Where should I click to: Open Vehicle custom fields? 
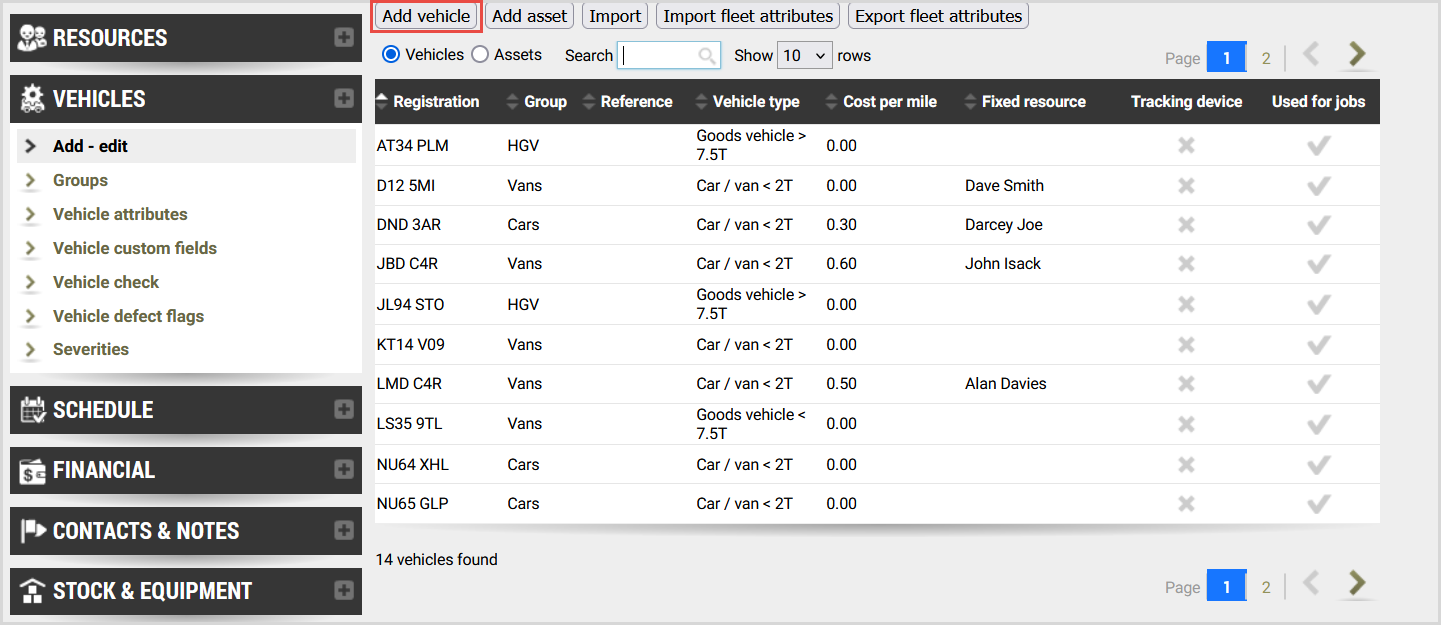click(135, 248)
